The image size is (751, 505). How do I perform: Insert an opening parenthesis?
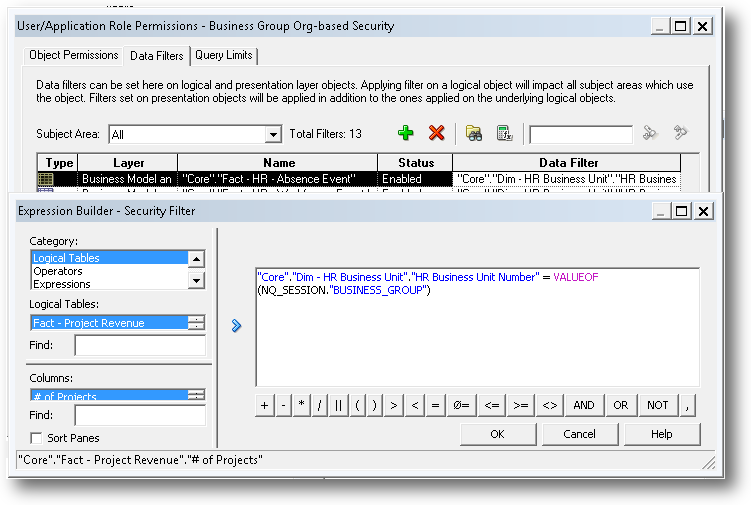[x=357, y=405]
